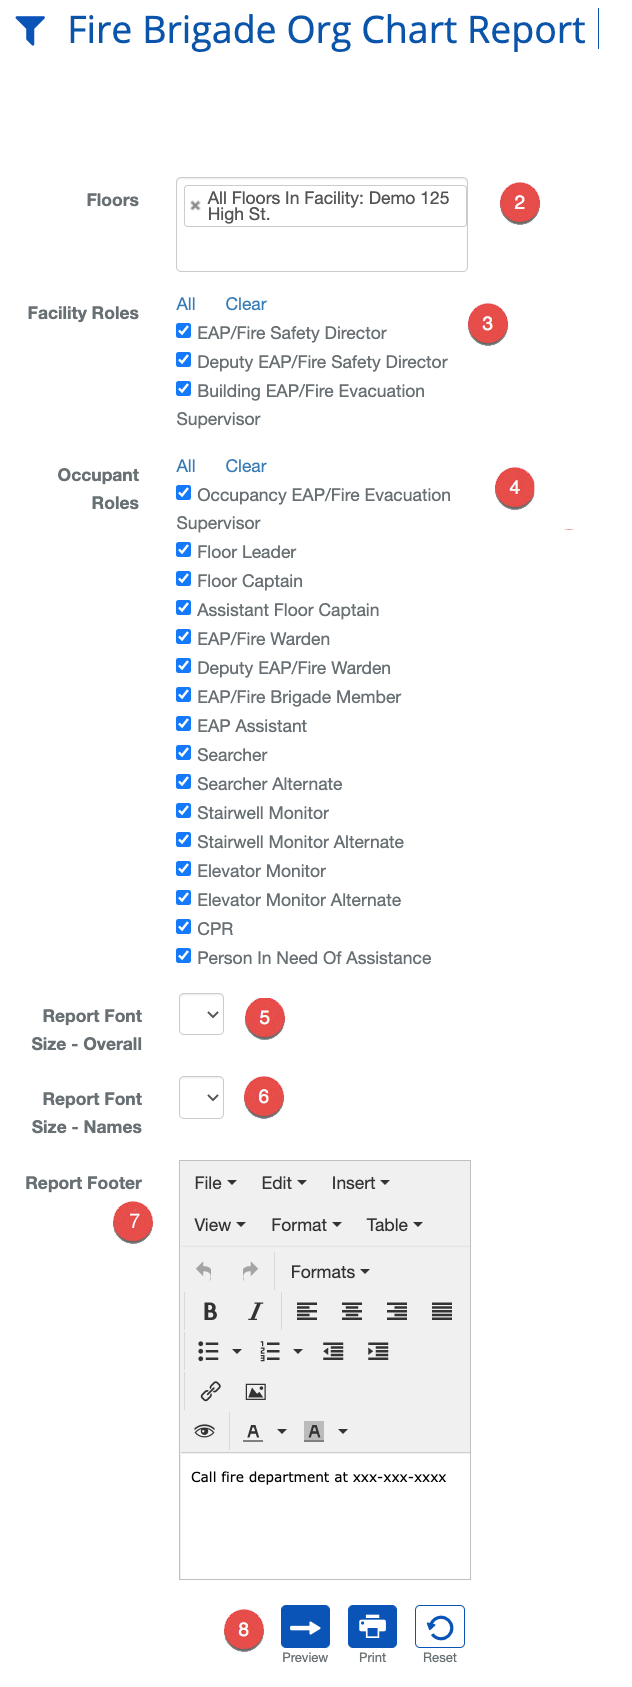This screenshot has height=1687, width=632.
Task: Uncheck the Floor Captain checkbox
Action: (x=183, y=578)
